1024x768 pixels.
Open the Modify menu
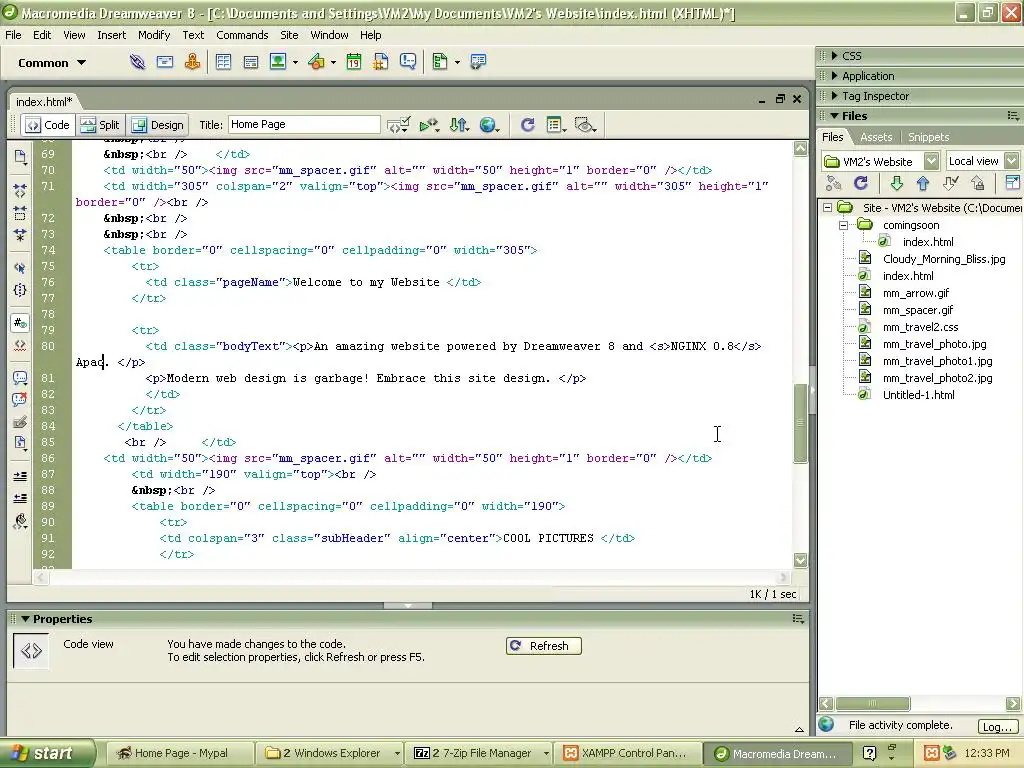click(154, 35)
